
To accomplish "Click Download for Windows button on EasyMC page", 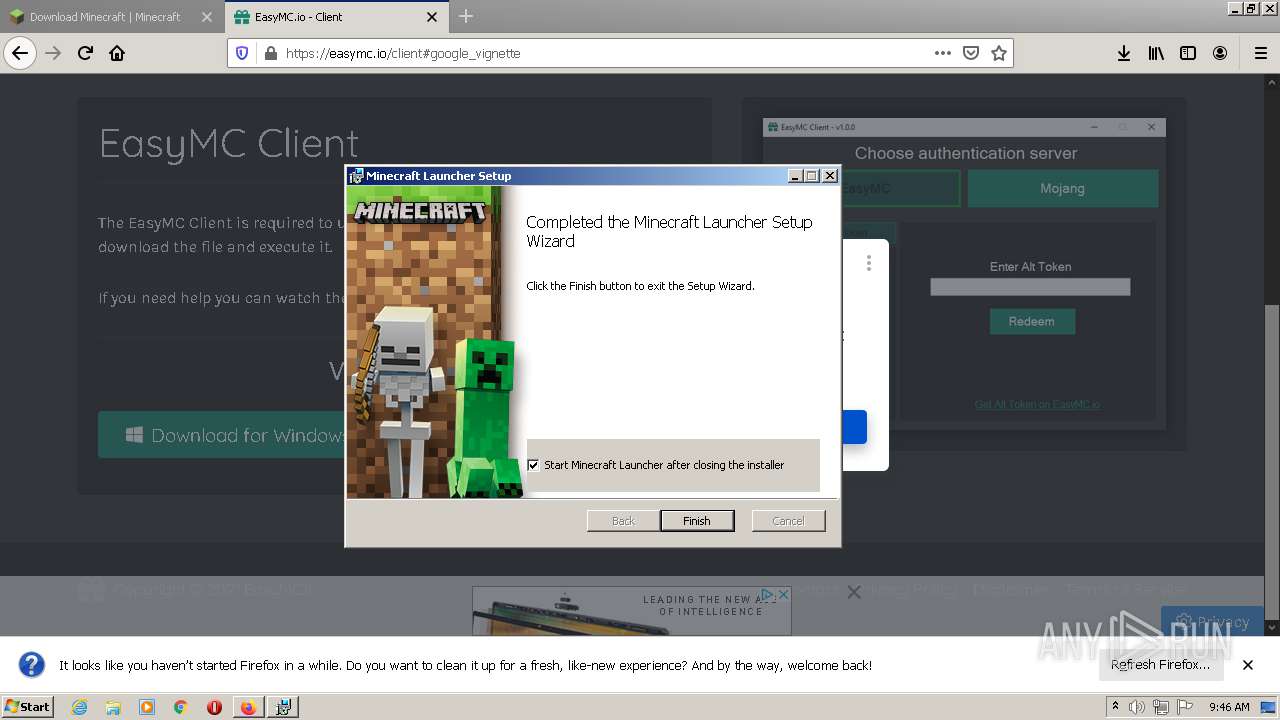I will coord(222,435).
